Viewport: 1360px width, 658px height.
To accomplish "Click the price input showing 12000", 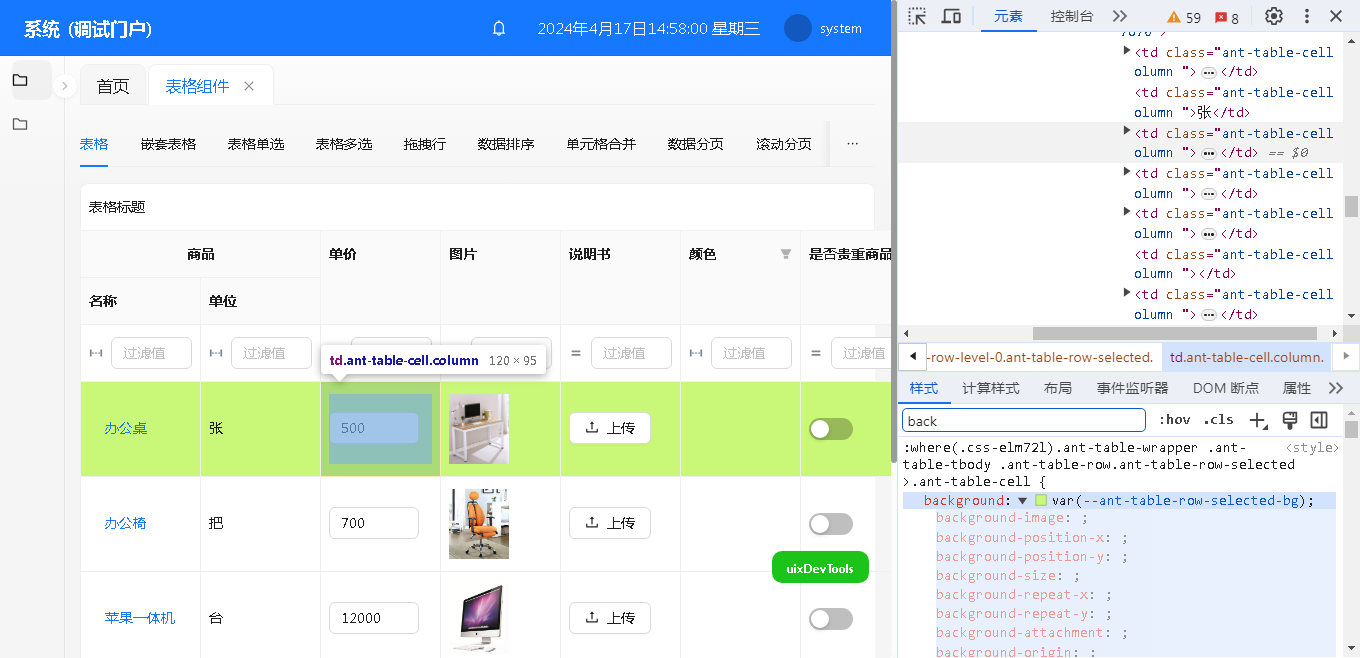I will [374, 618].
